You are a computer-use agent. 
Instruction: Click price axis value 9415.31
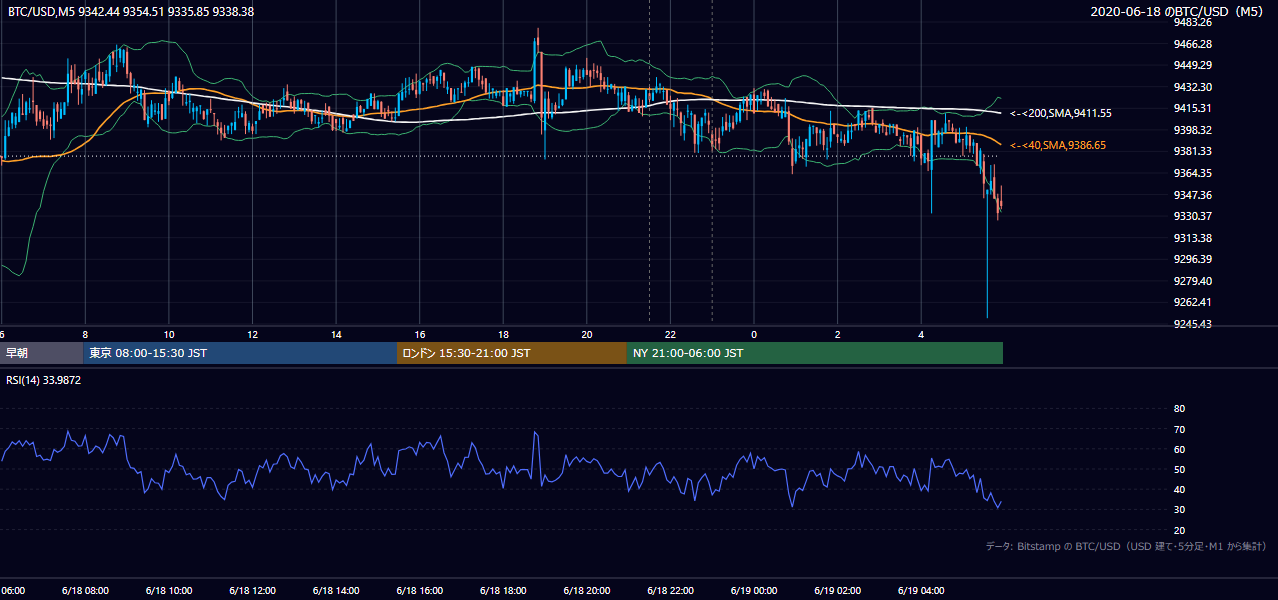[1193, 108]
